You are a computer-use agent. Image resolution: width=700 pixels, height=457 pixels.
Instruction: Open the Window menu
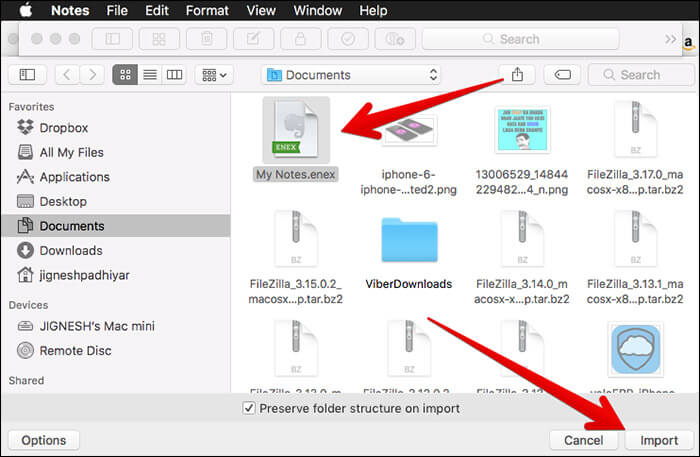[317, 10]
